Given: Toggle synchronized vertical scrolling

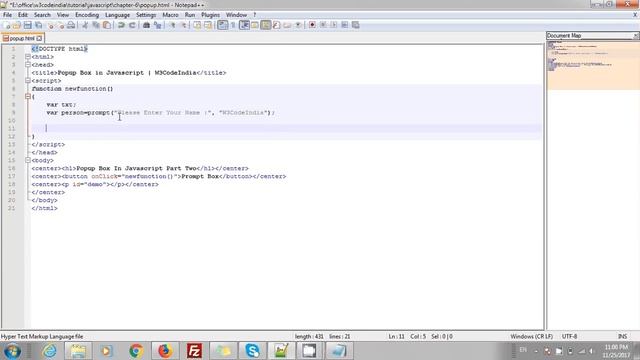Looking at the screenshot, I should pos(197,25).
